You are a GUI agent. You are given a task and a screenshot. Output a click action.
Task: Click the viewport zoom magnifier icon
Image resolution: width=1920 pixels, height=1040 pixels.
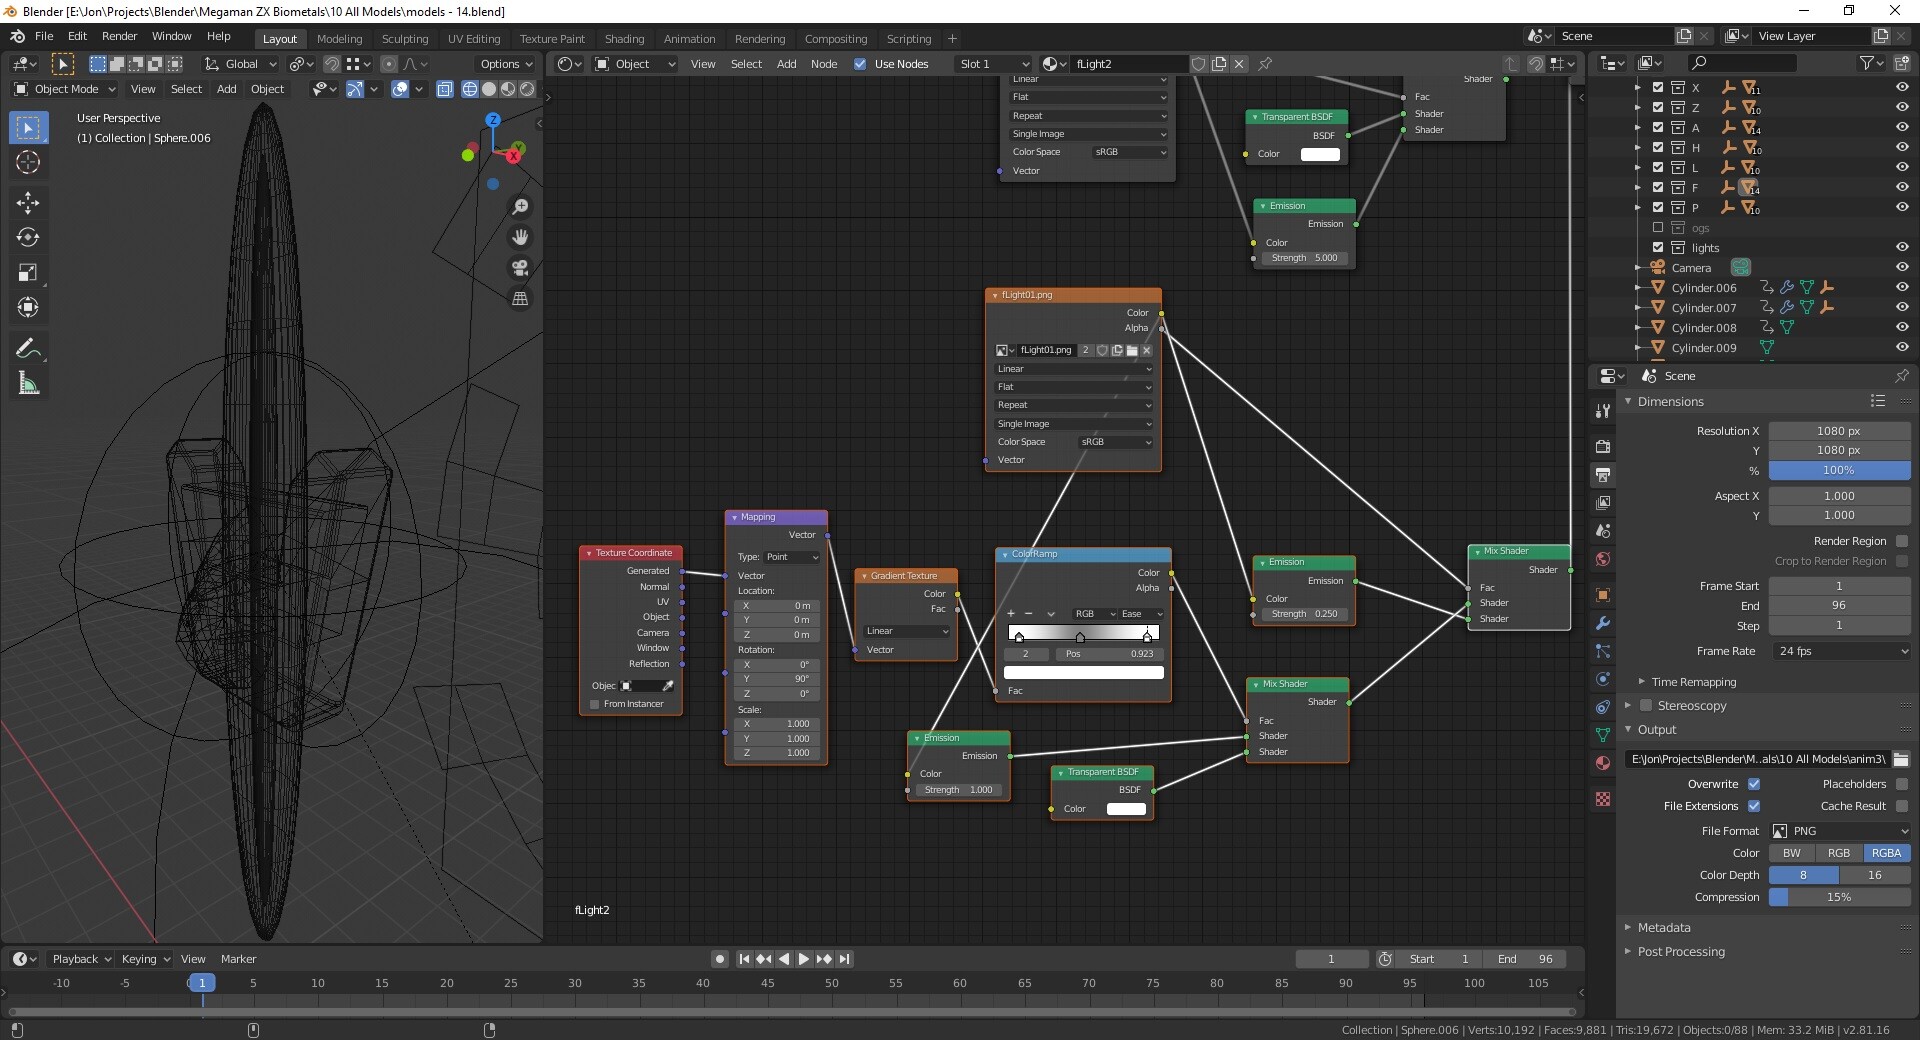coord(520,207)
